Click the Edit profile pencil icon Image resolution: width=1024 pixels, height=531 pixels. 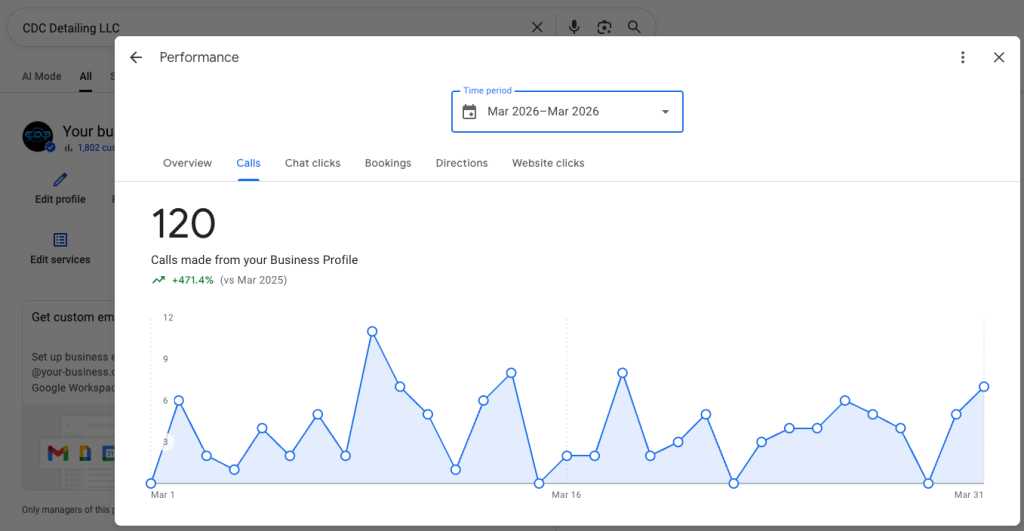[x=60, y=180]
